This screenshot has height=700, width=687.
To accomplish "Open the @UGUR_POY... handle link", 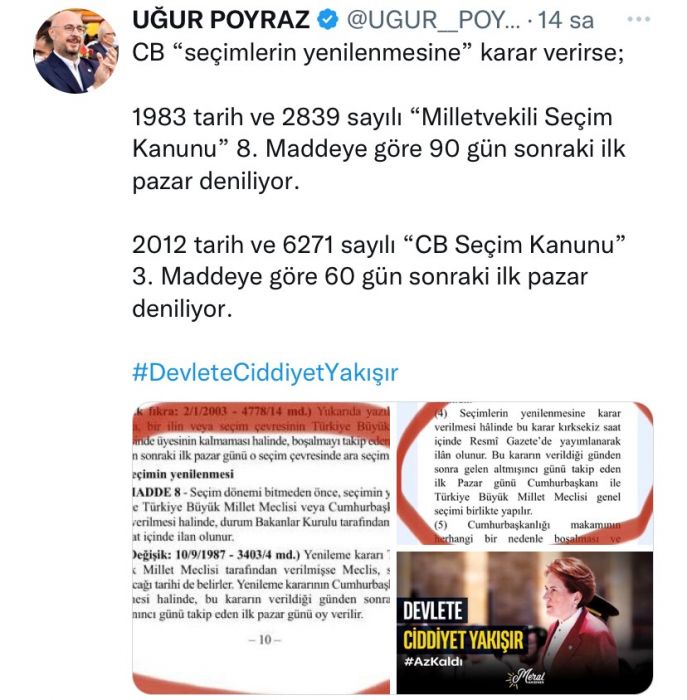I will pyautogui.click(x=433, y=20).
